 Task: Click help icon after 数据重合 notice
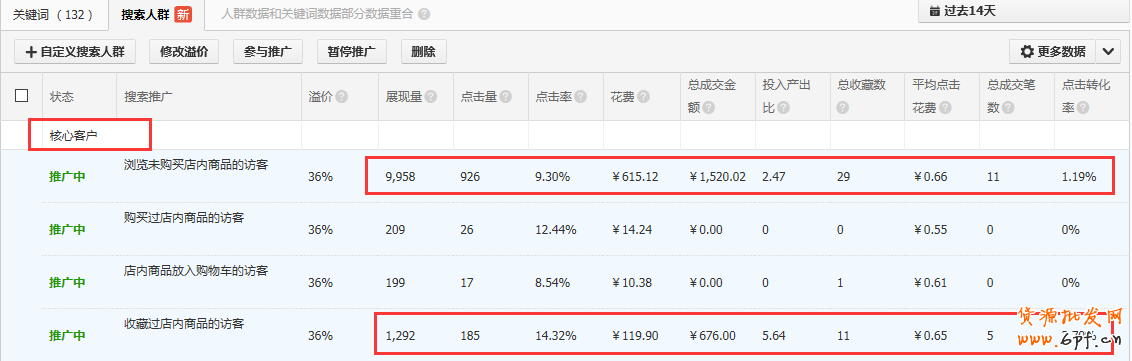424,14
